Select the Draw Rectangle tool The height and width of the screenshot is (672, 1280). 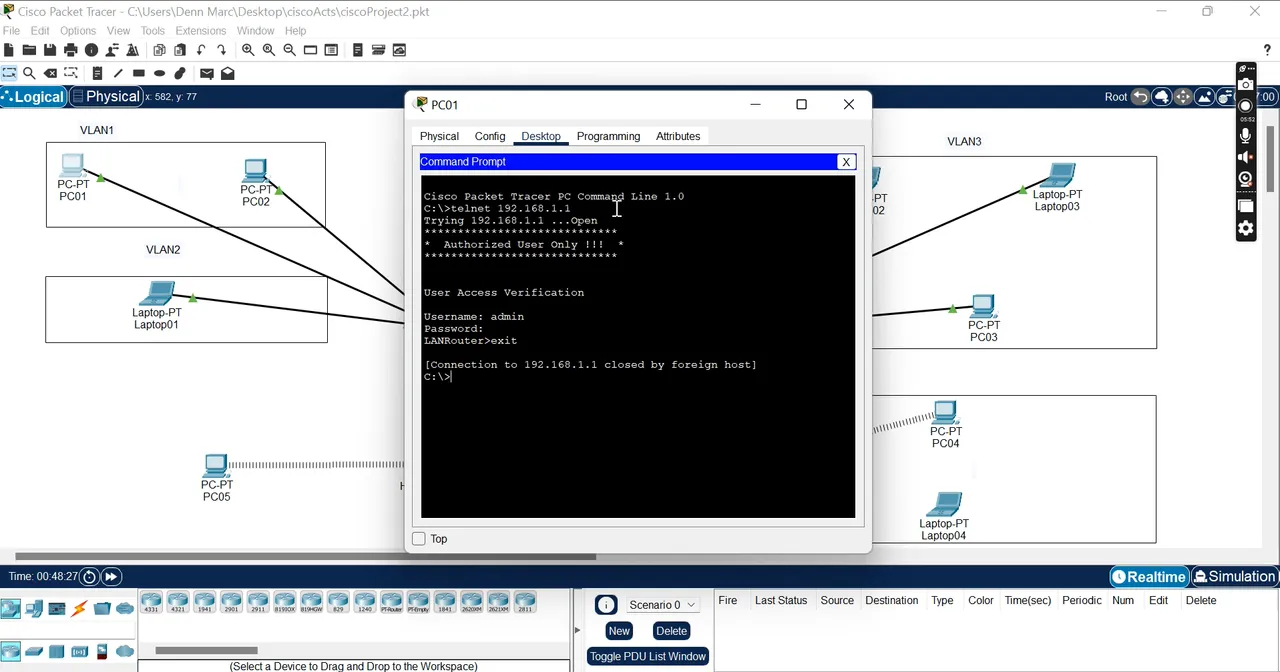139,73
